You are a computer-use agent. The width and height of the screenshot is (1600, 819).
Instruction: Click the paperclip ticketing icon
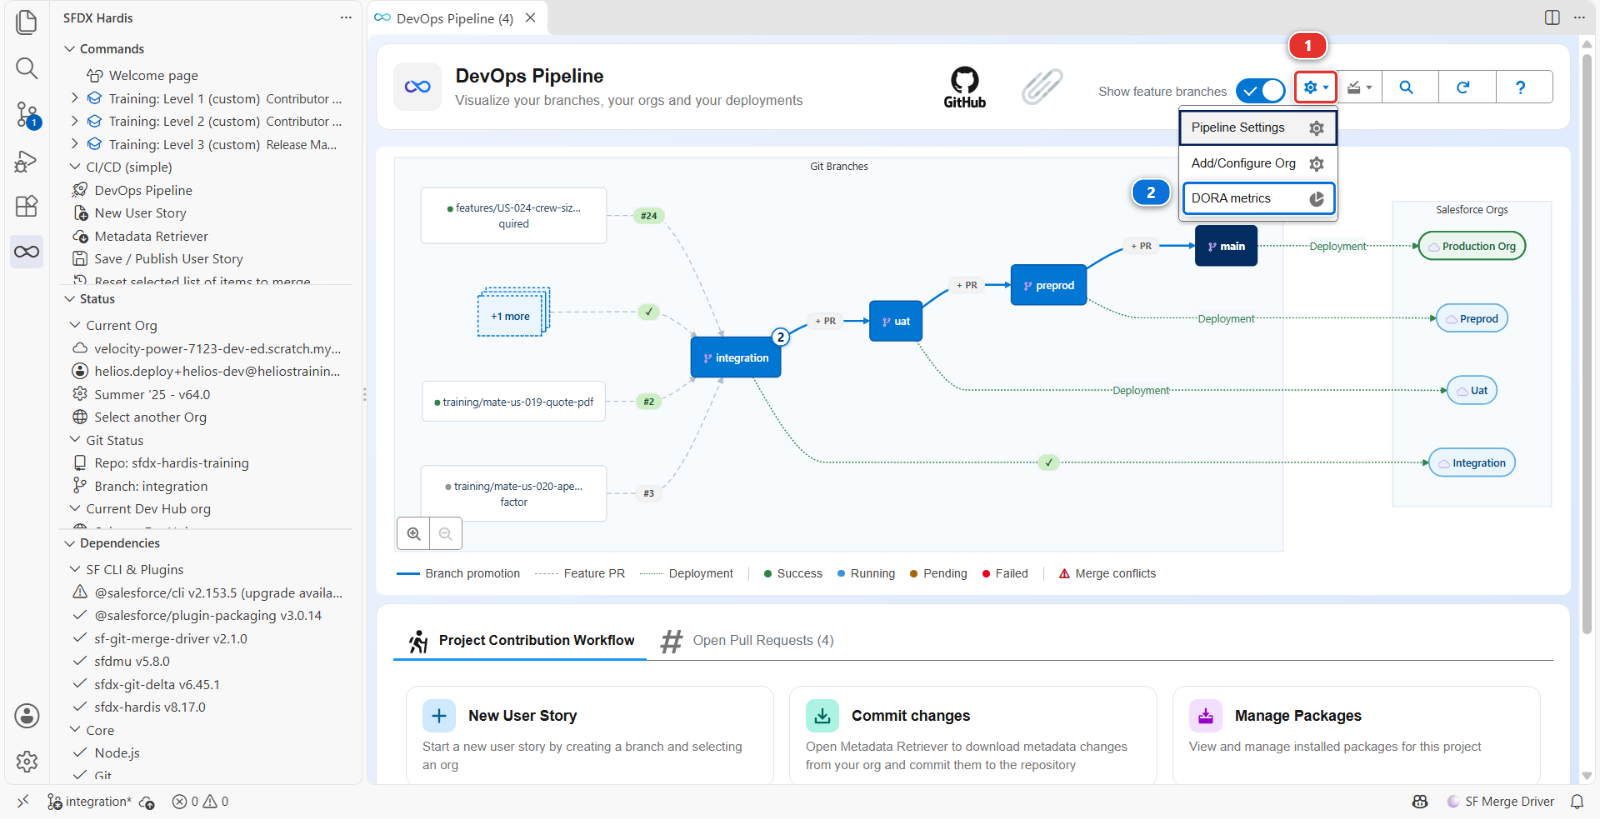click(x=1042, y=87)
